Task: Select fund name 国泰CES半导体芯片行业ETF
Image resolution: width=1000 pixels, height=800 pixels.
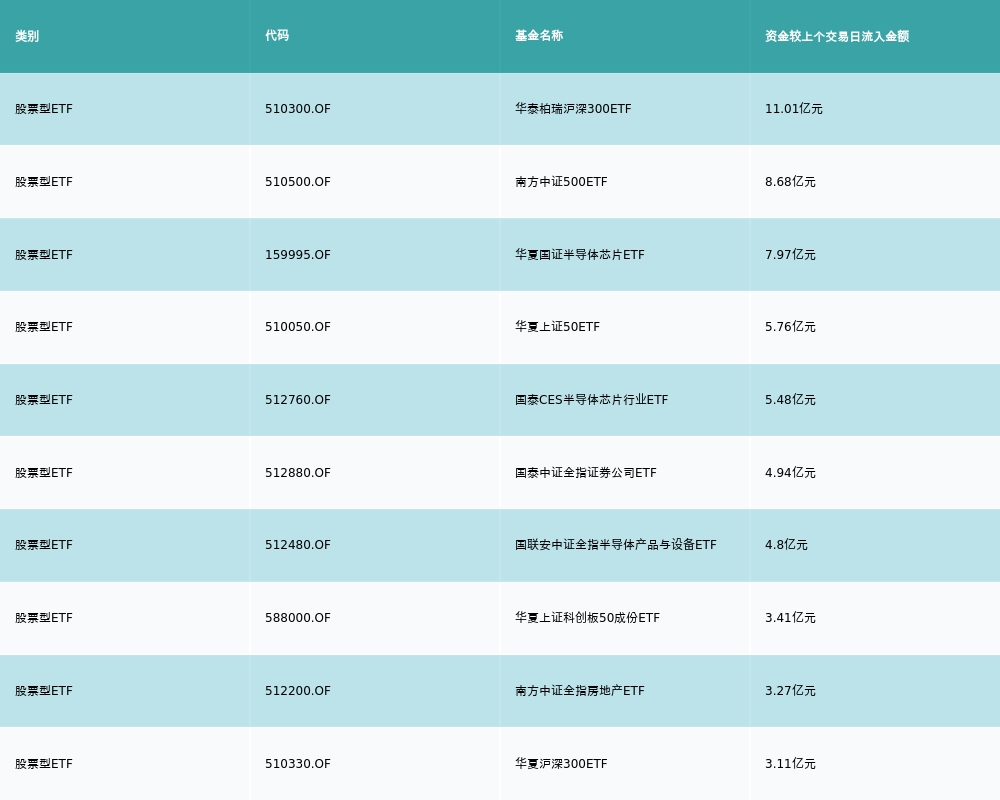Action: coord(592,400)
